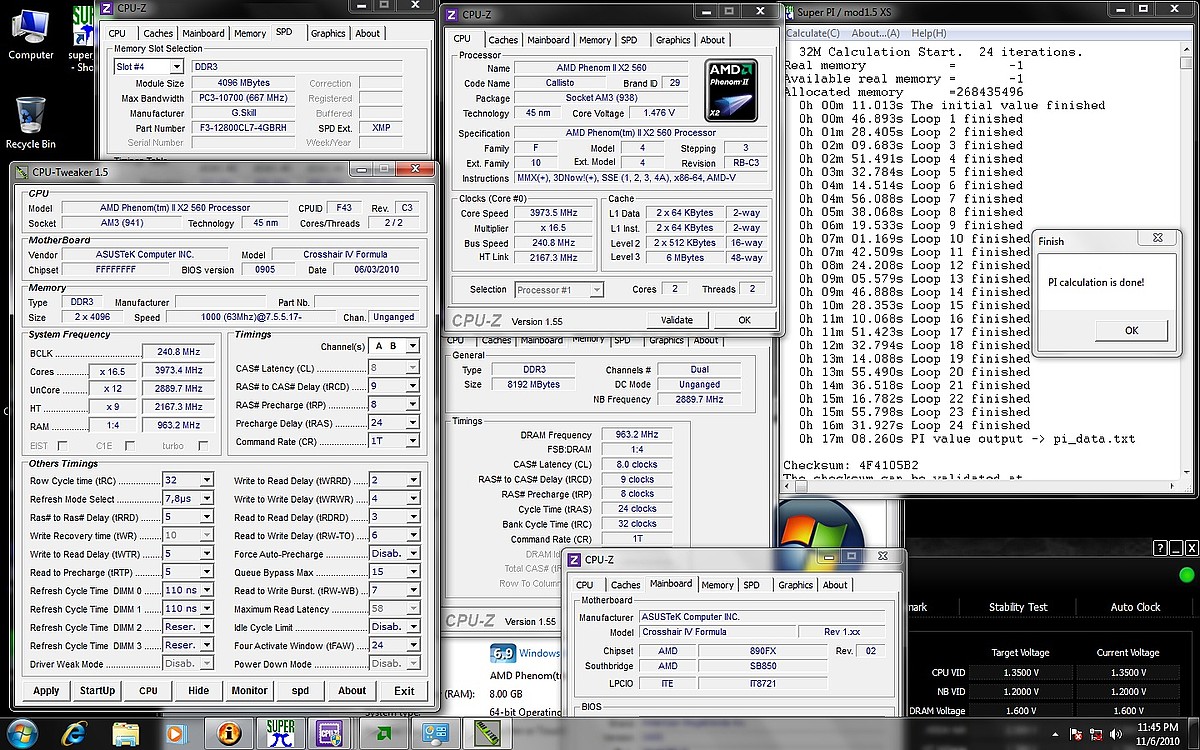Select the Graphics tab in the CPU-Z SPD window
Screen dimensions: 1200x750
point(328,33)
